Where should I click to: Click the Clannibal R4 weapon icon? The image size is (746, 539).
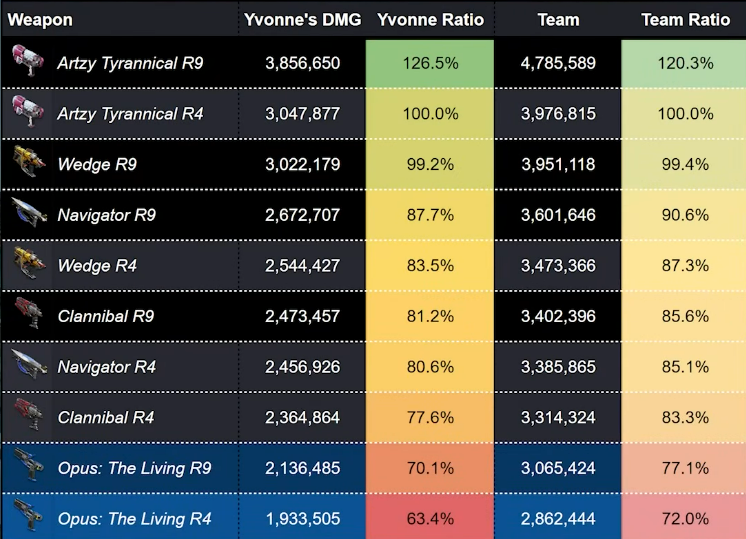pyautogui.click(x=29, y=415)
